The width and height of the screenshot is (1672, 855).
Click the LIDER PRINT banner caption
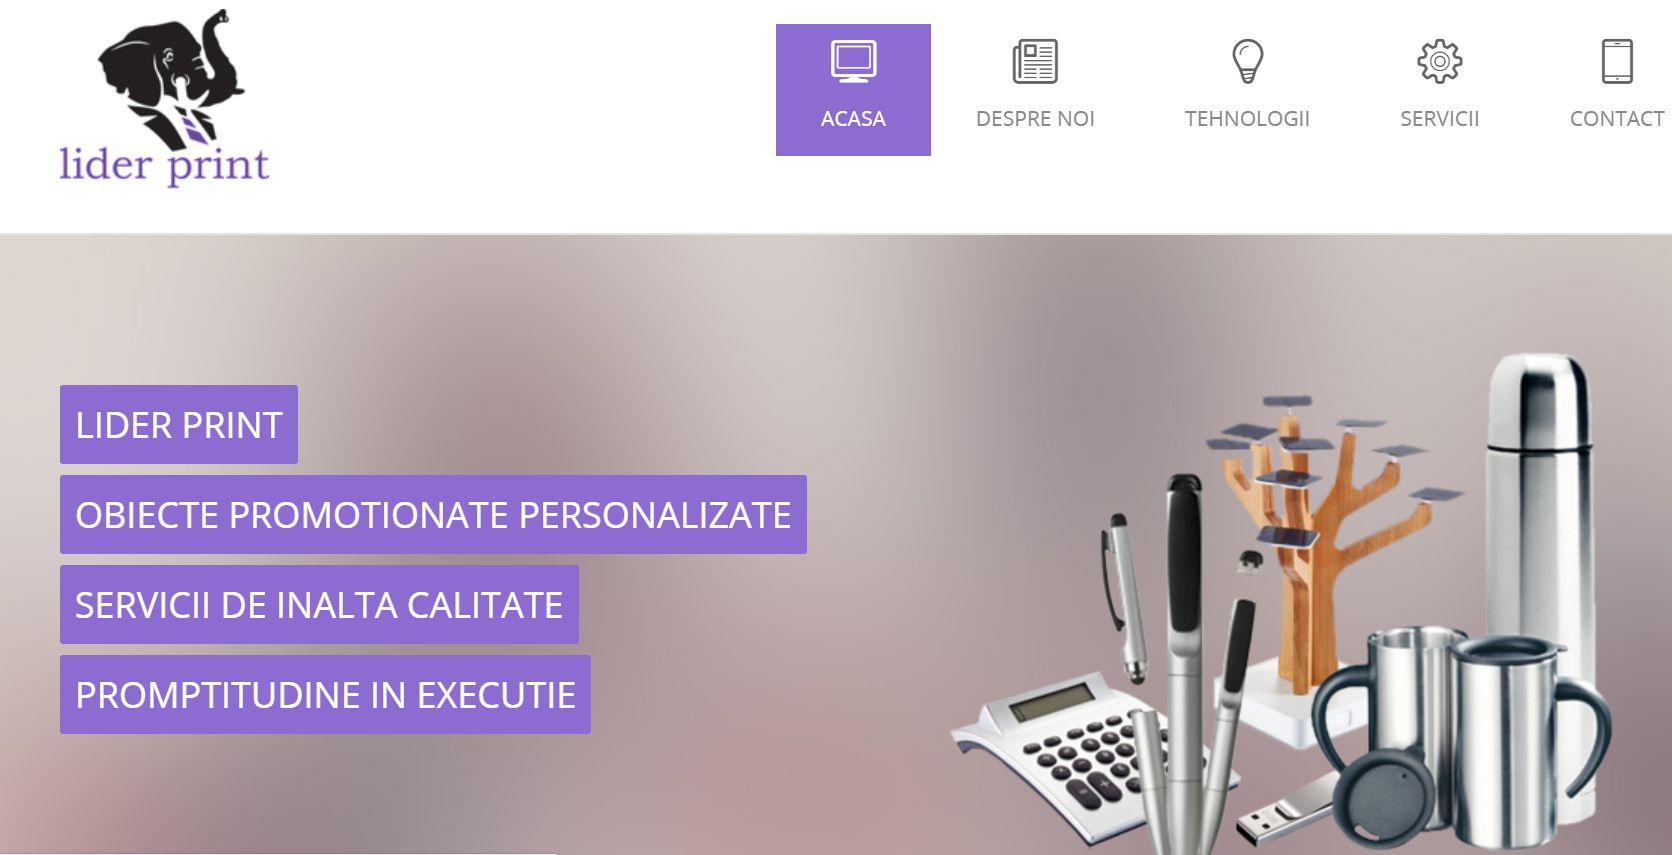[179, 425]
